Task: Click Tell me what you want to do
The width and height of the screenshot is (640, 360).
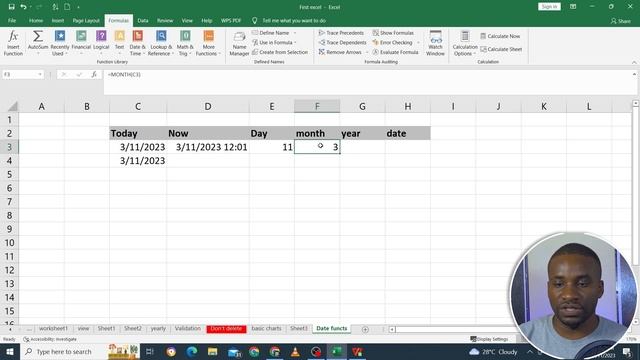Action: click(289, 20)
